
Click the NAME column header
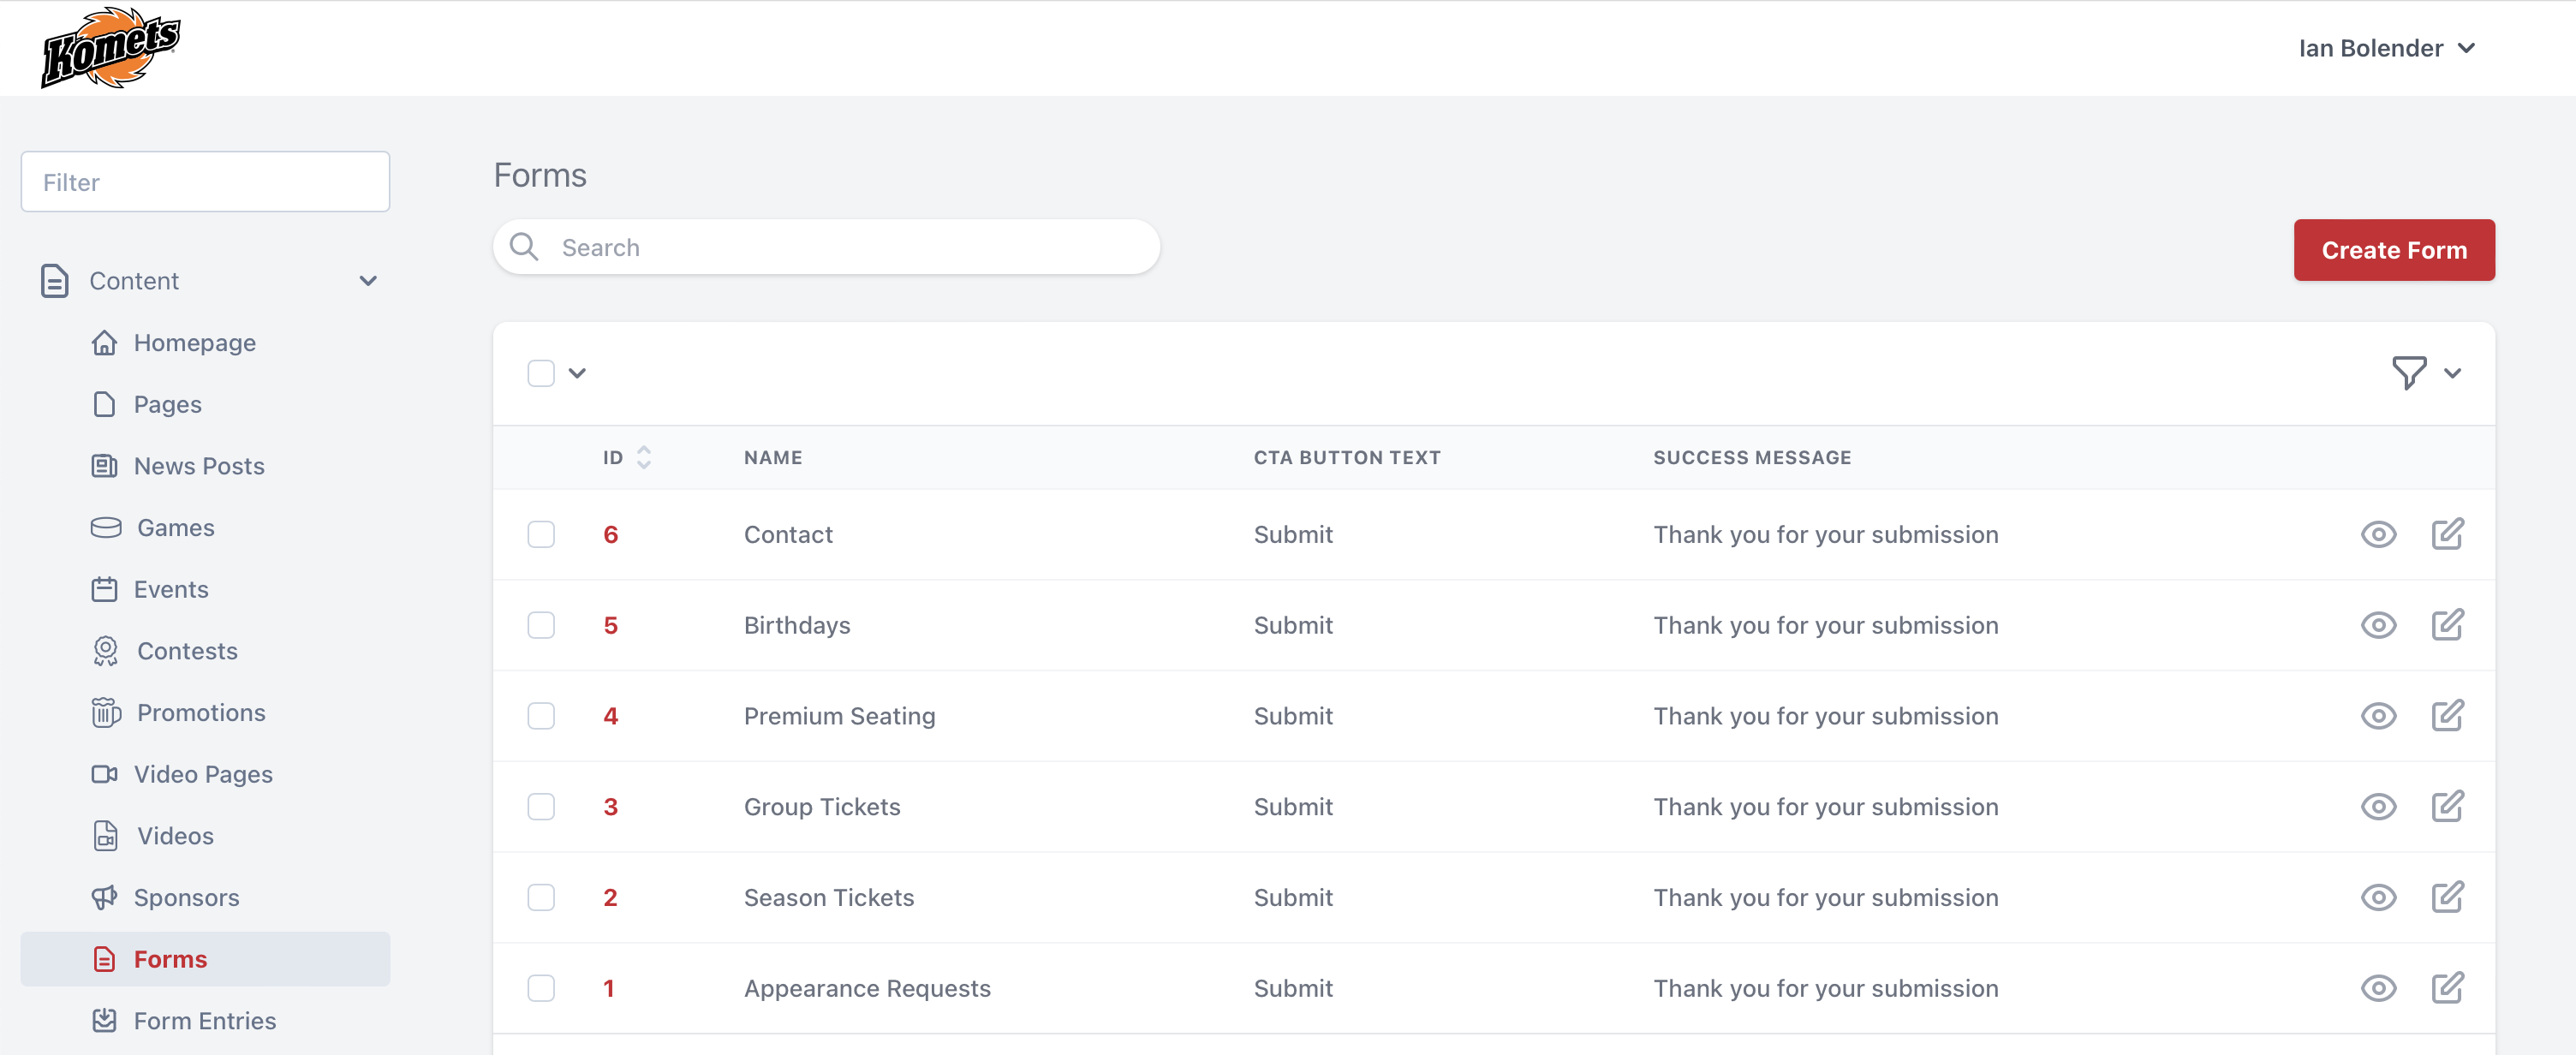773,457
